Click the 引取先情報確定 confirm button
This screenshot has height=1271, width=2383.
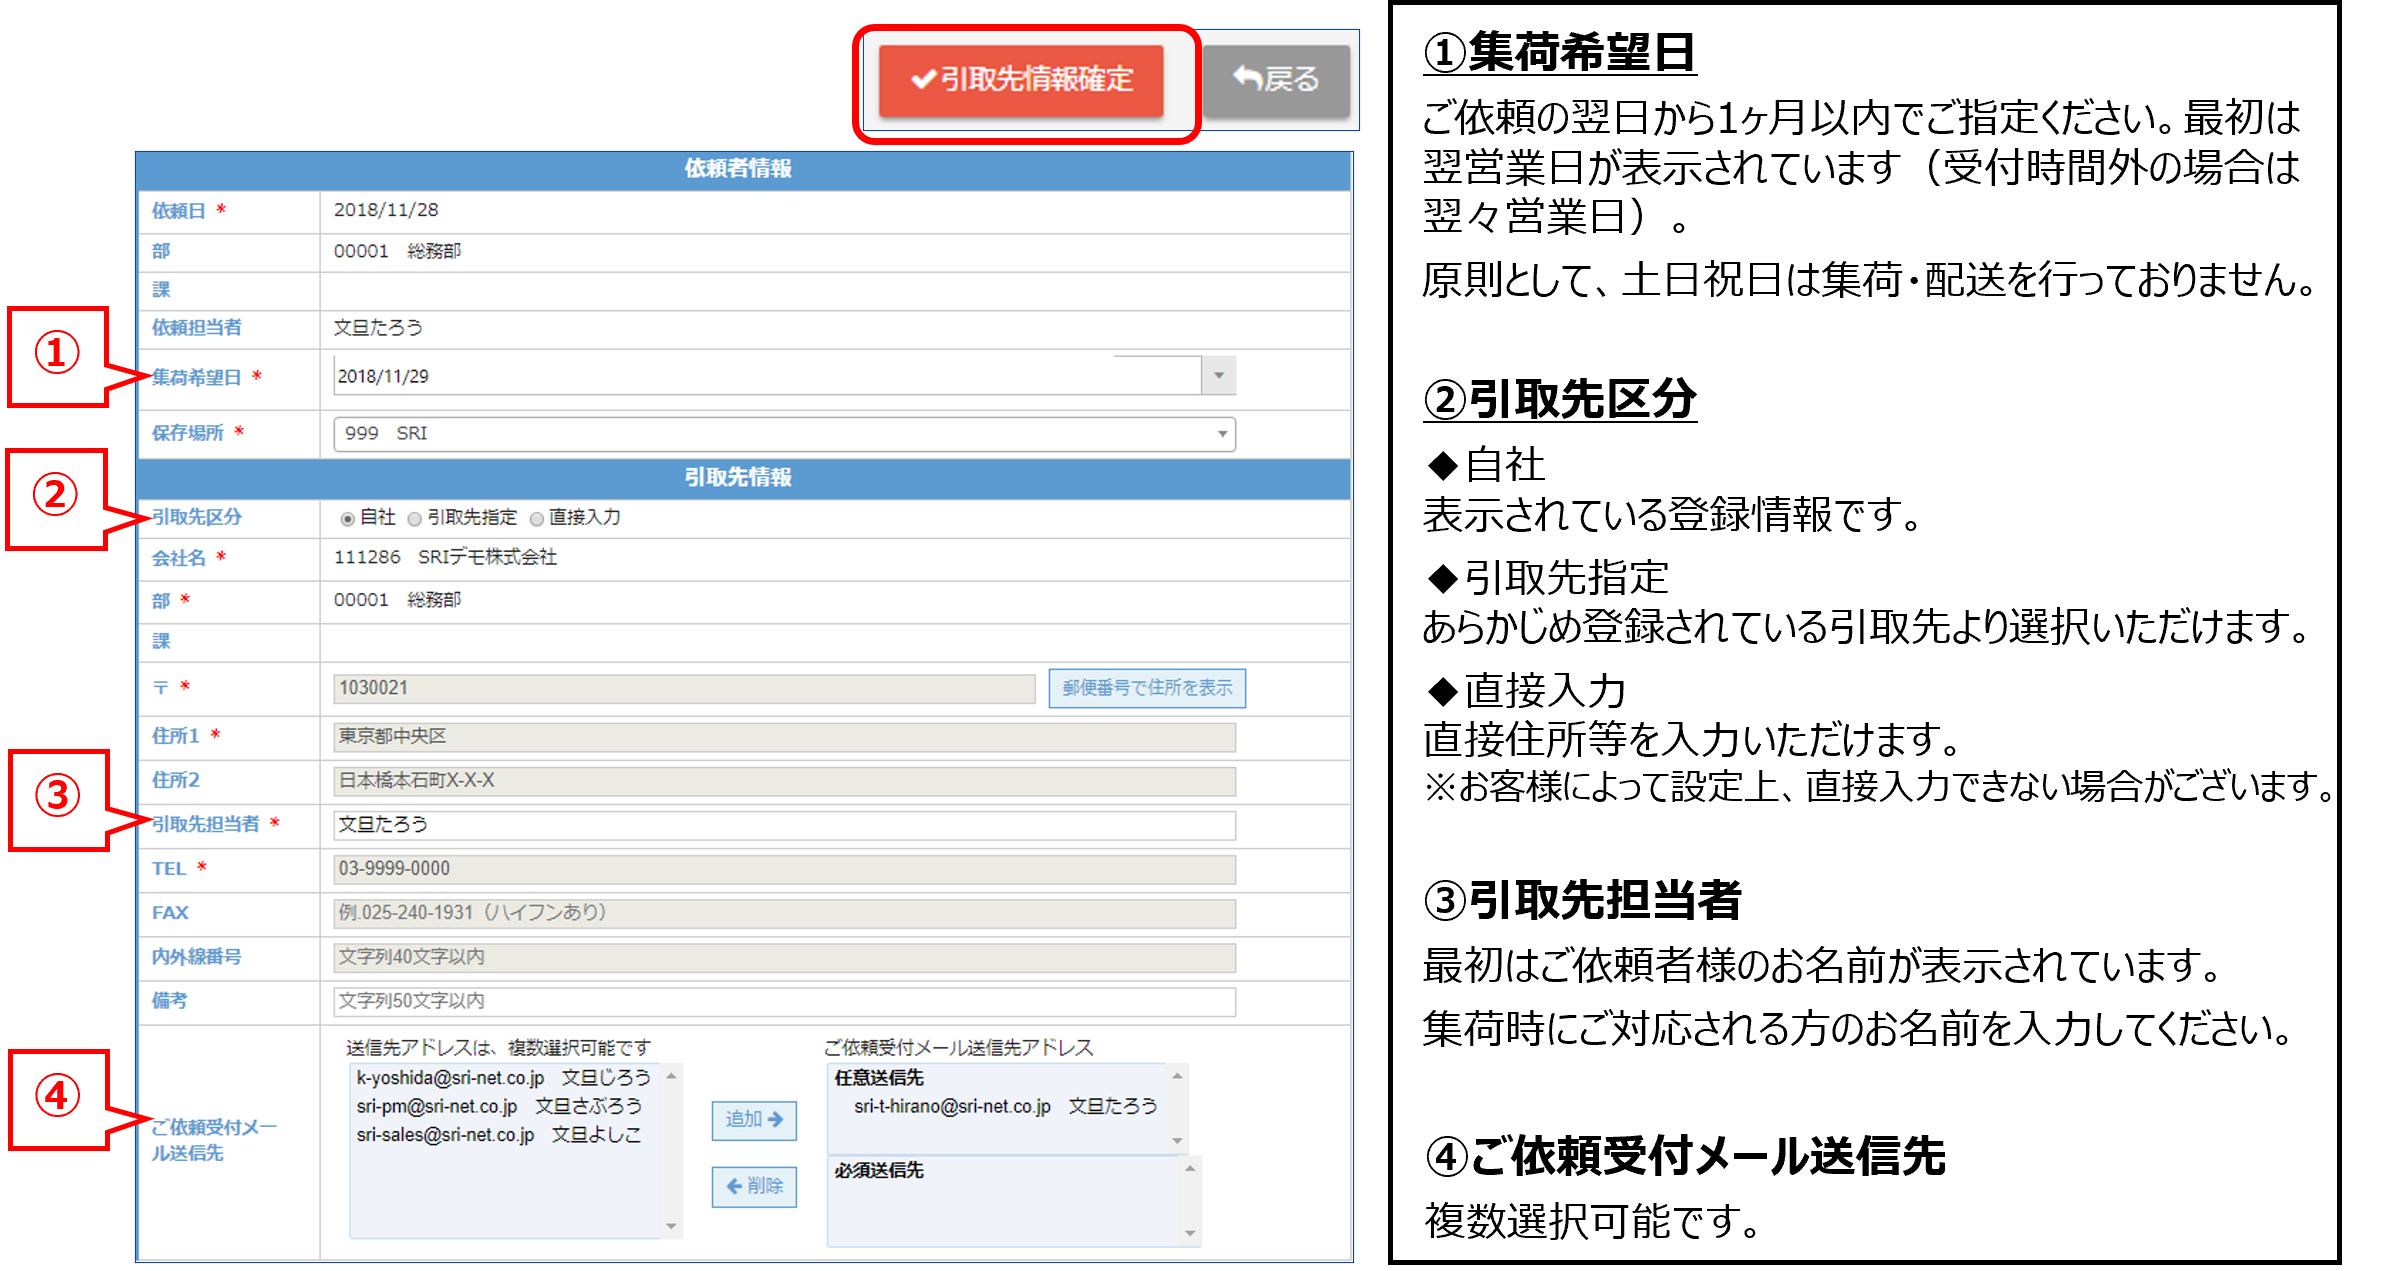pos(1021,80)
